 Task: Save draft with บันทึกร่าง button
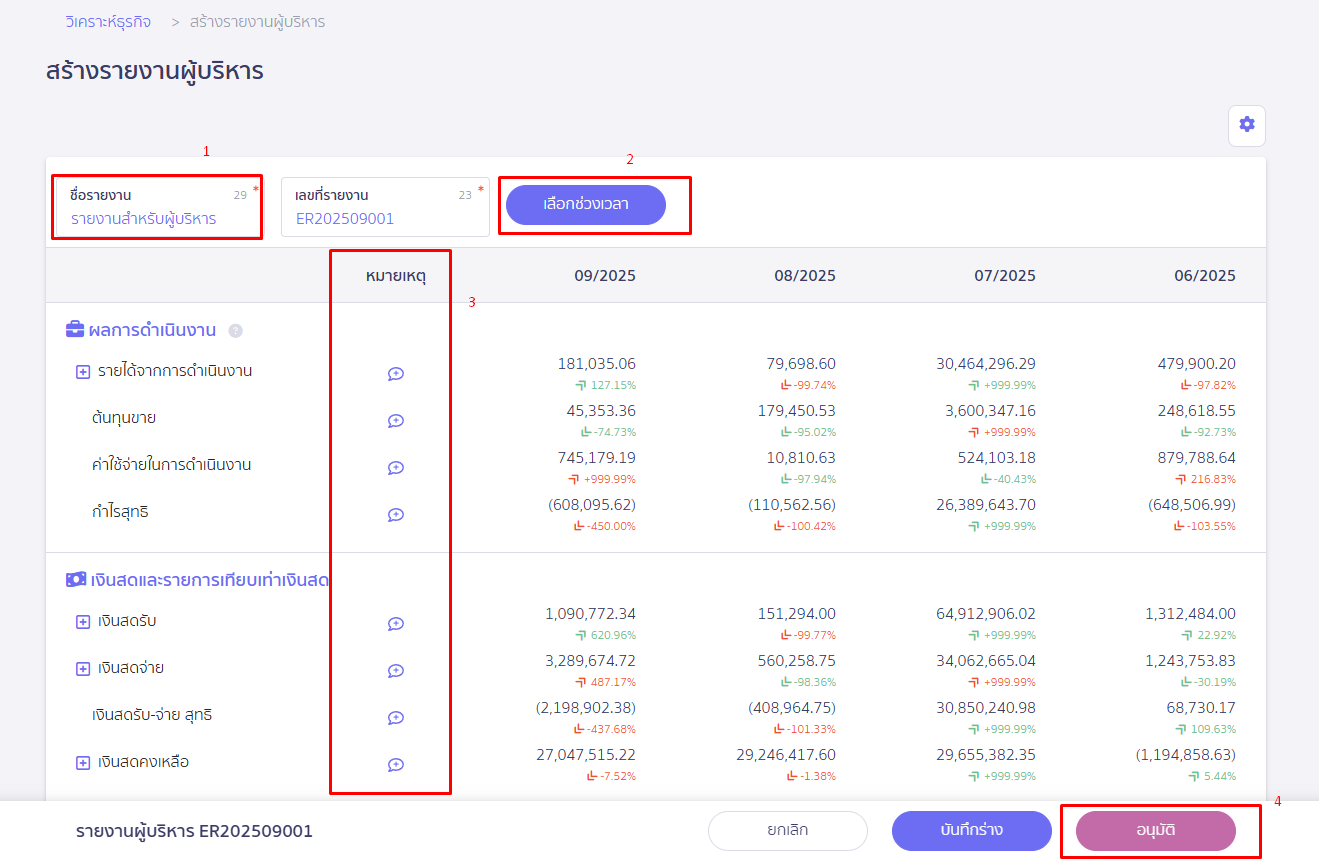971,830
